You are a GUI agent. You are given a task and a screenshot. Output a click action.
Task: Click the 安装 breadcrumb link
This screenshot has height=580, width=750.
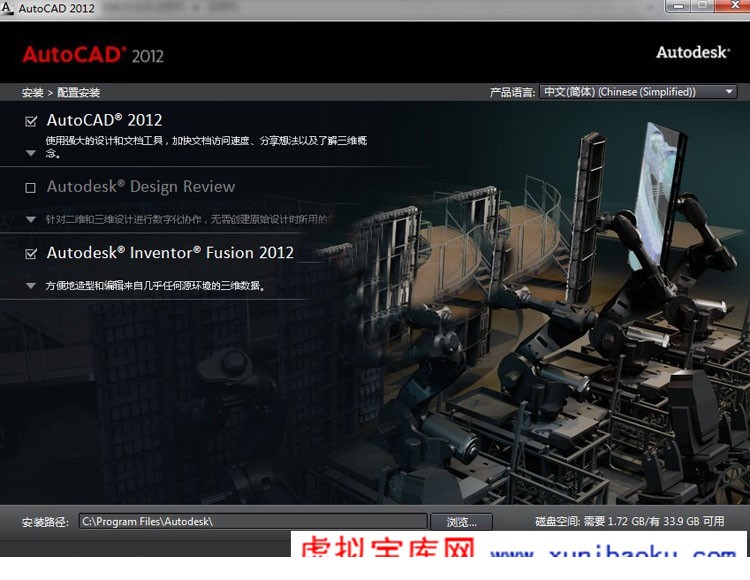(x=33, y=93)
